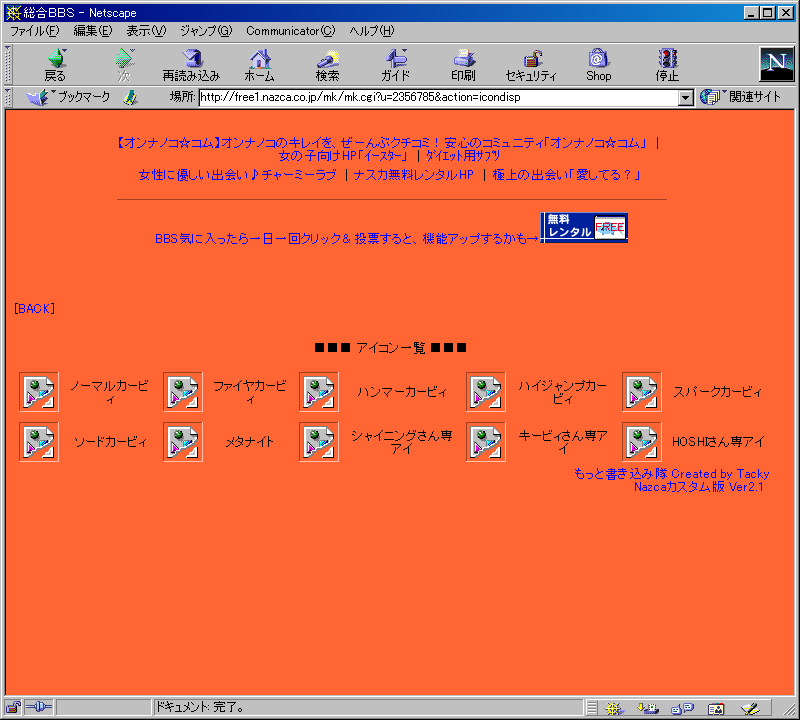
Task: Click the ファイヤカービィ icon image
Action: tap(183, 392)
